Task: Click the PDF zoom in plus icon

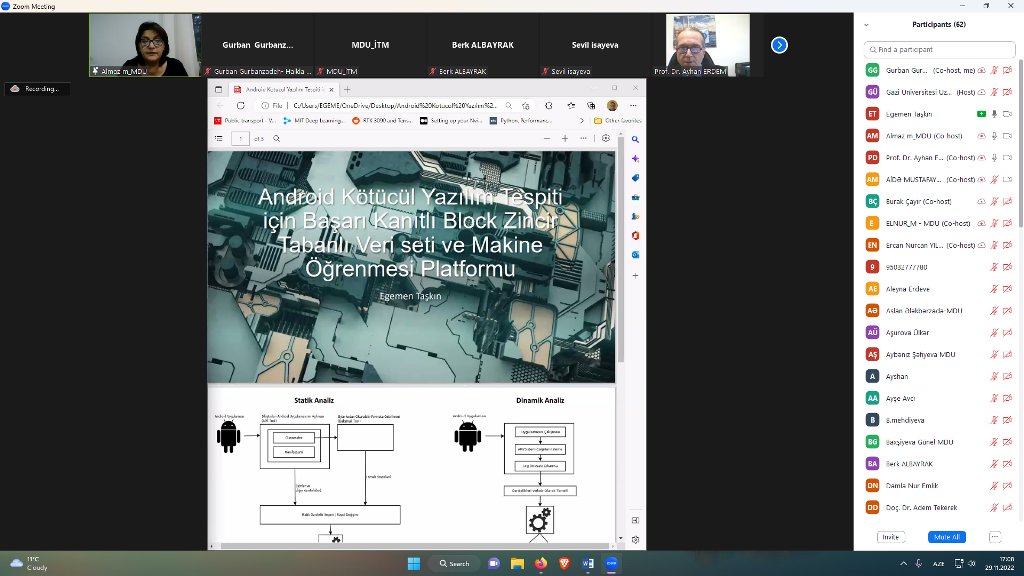Action: 565,138
